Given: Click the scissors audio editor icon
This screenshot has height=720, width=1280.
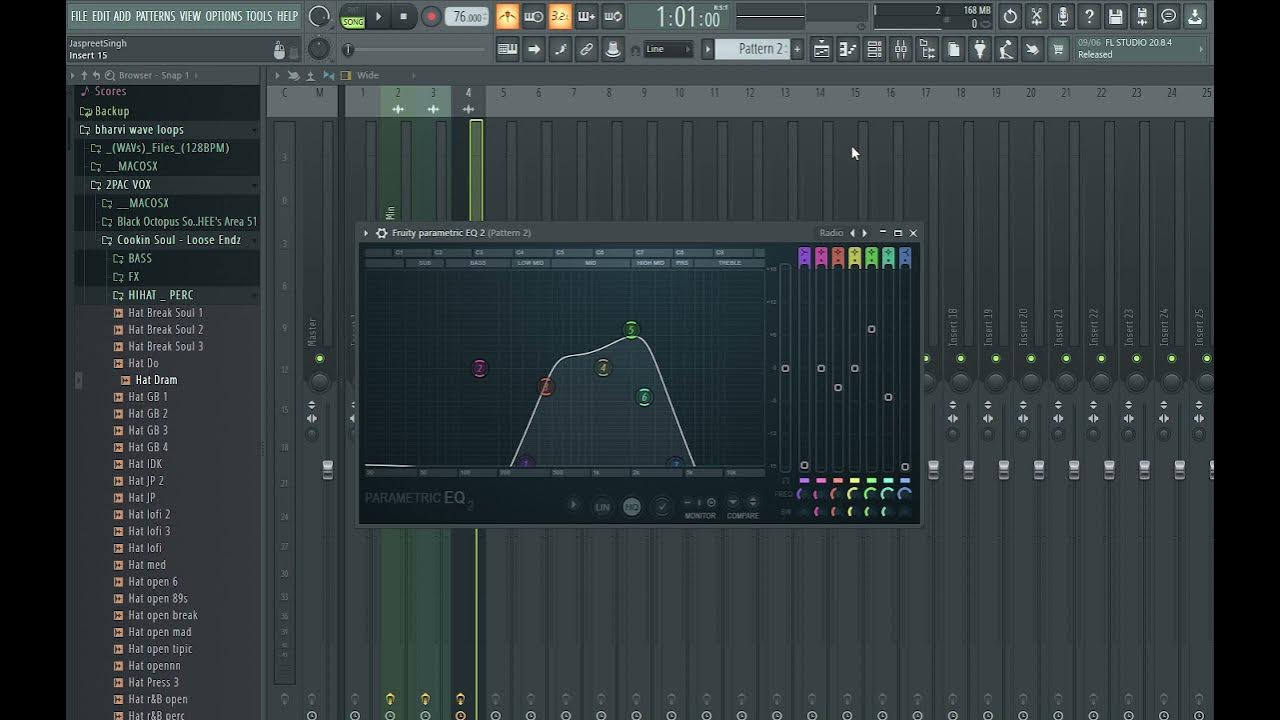Looking at the screenshot, I should (x=1037, y=16).
